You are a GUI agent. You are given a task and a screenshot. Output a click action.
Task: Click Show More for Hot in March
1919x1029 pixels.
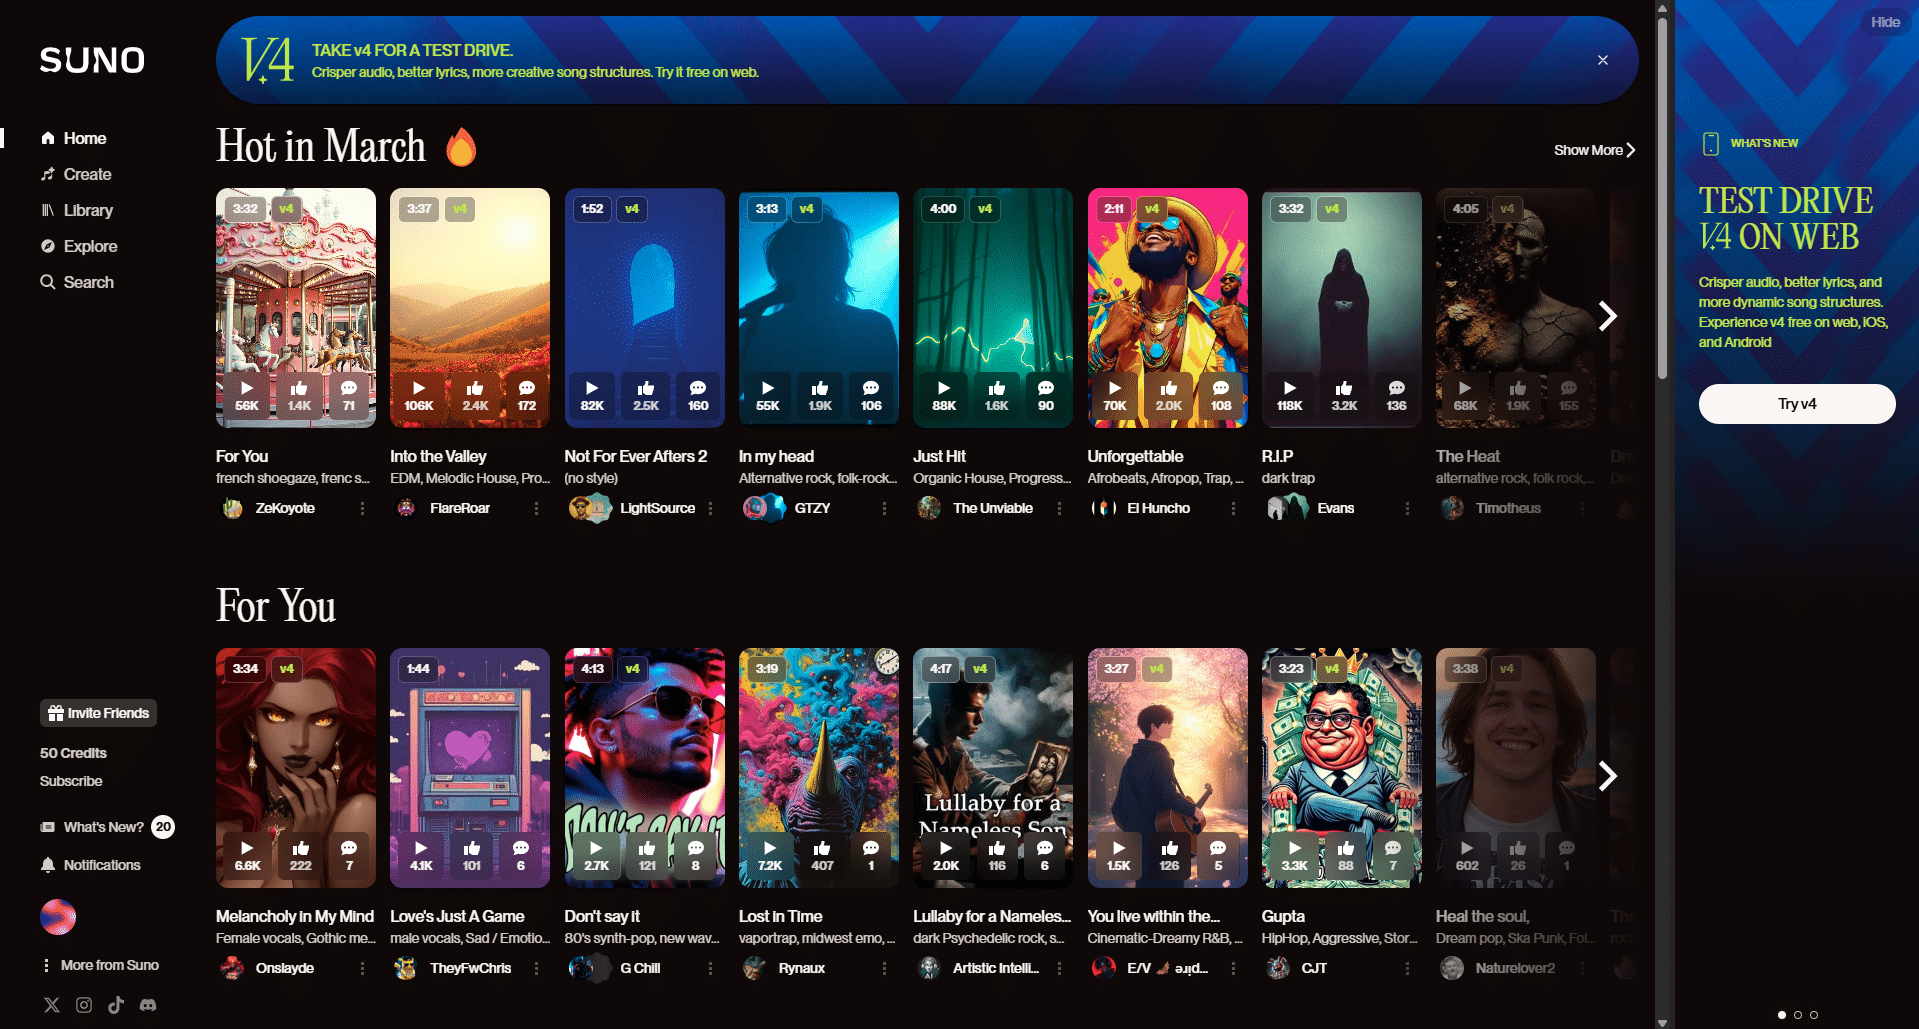pyautogui.click(x=1594, y=150)
